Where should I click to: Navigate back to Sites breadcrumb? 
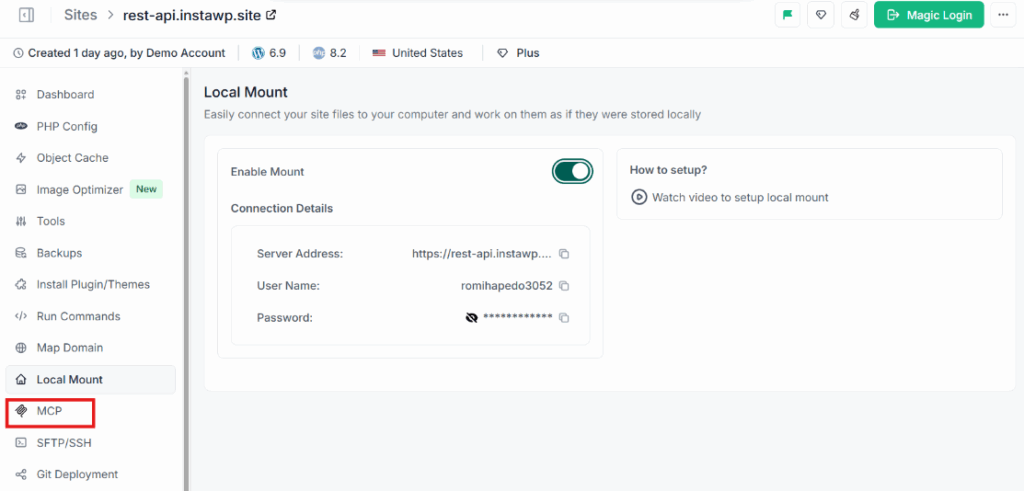(x=81, y=15)
